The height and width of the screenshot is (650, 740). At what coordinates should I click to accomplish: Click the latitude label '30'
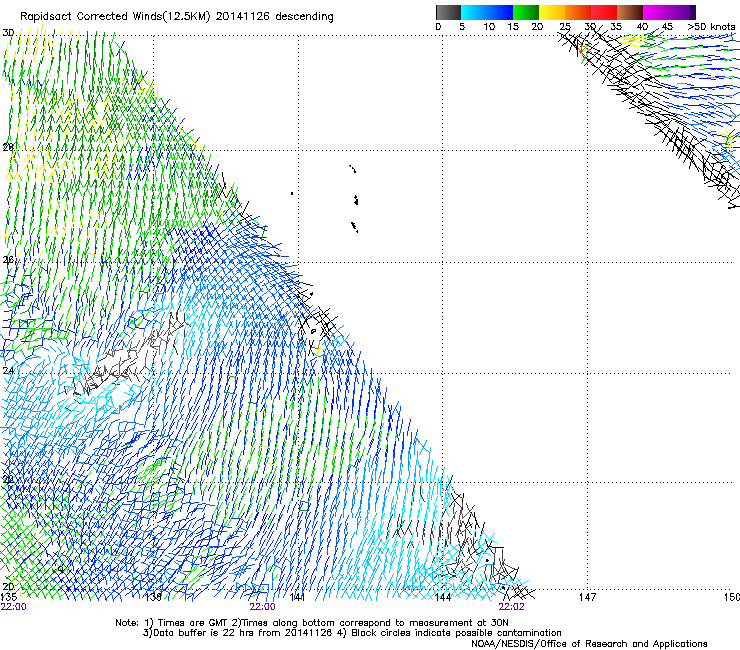click(8, 33)
